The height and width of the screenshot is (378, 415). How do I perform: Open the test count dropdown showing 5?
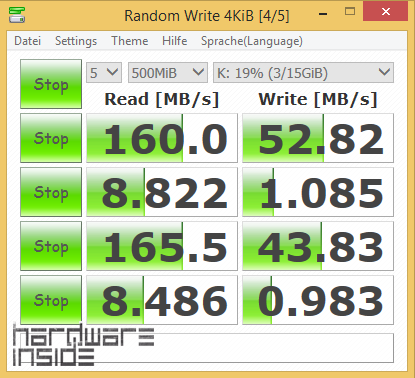click(104, 73)
